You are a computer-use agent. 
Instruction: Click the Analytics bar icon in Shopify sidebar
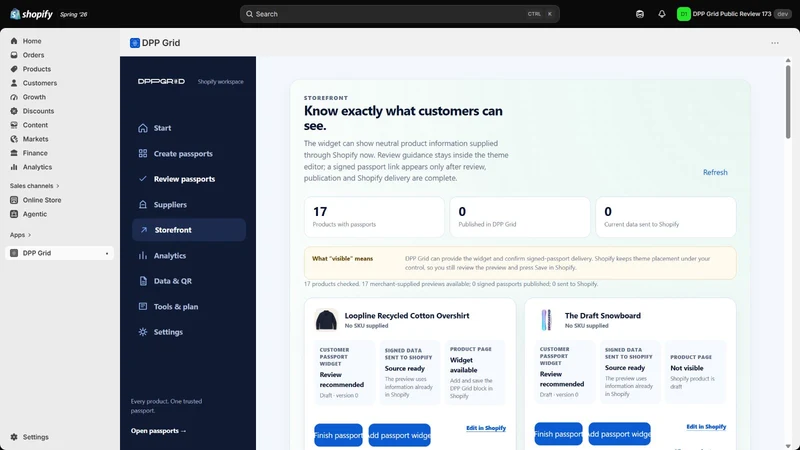(x=14, y=167)
